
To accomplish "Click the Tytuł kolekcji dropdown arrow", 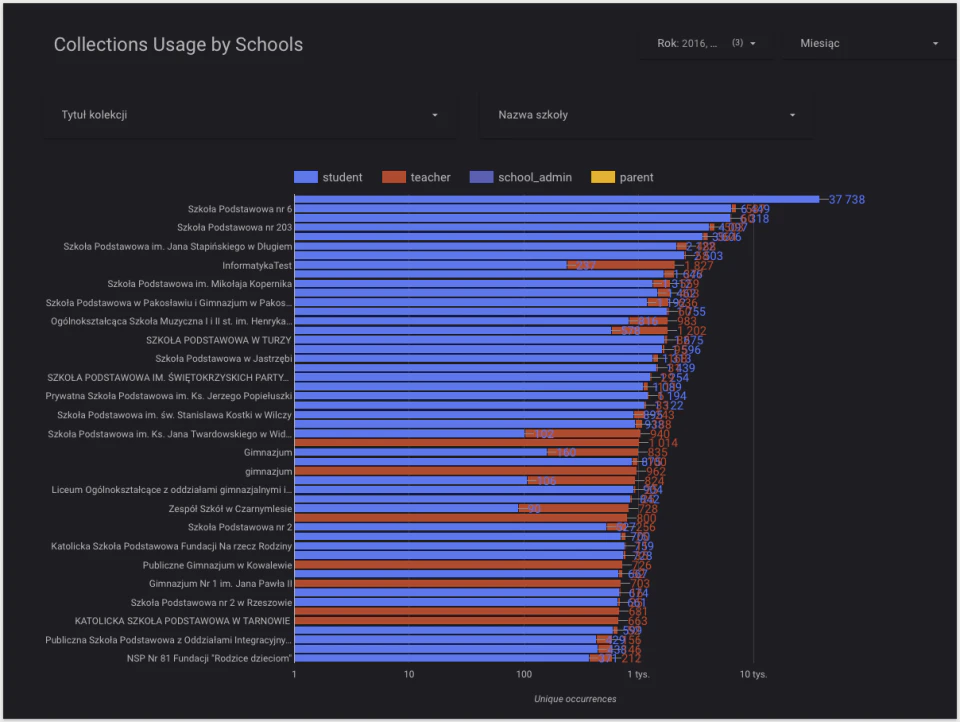I will (435, 115).
